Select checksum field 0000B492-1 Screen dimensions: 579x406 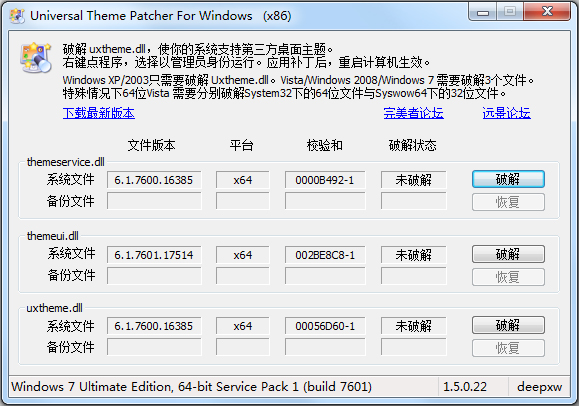(x=325, y=180)
